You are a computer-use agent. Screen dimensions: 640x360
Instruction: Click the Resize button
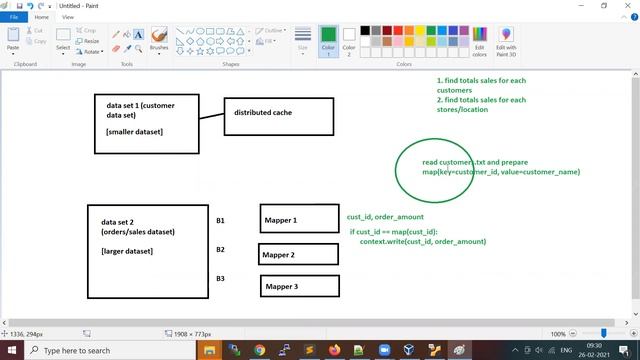[87, 41]
